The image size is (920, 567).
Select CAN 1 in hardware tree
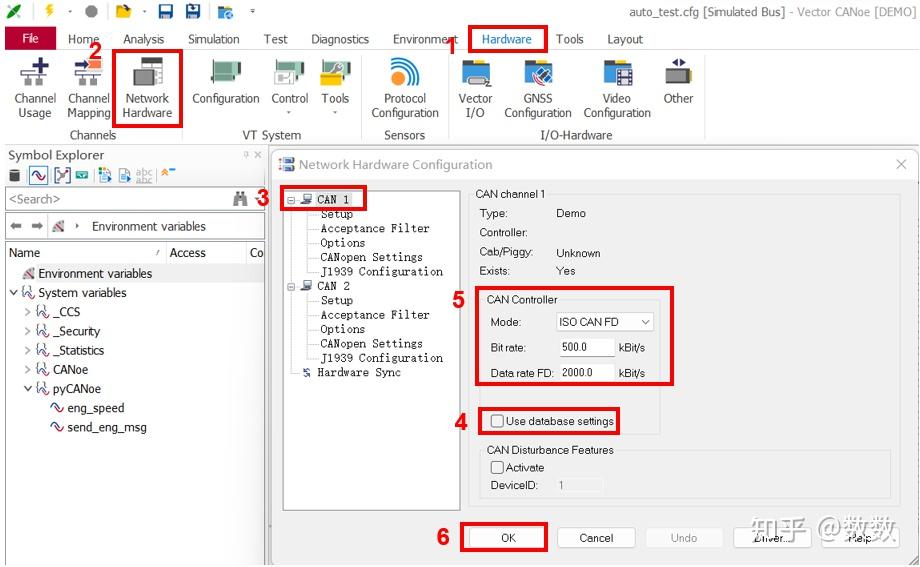[x=333, y=199]
